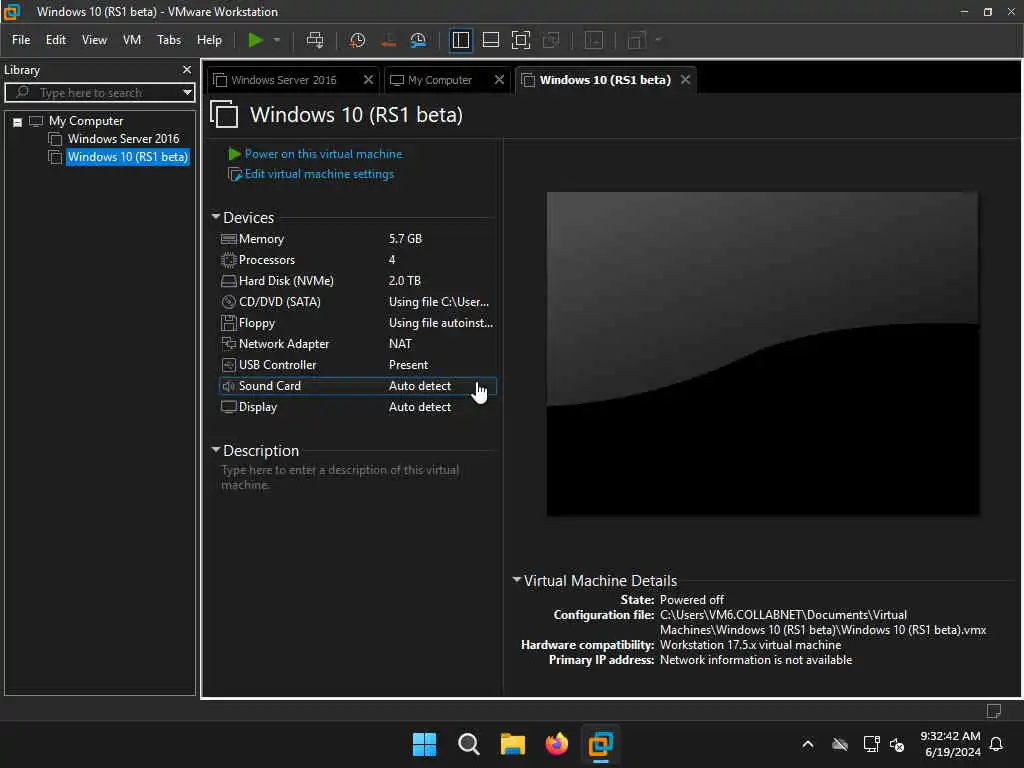The image size is (1024, 768).
Task: Open File Explorer from the taskbar
Action: pos(513,744)
